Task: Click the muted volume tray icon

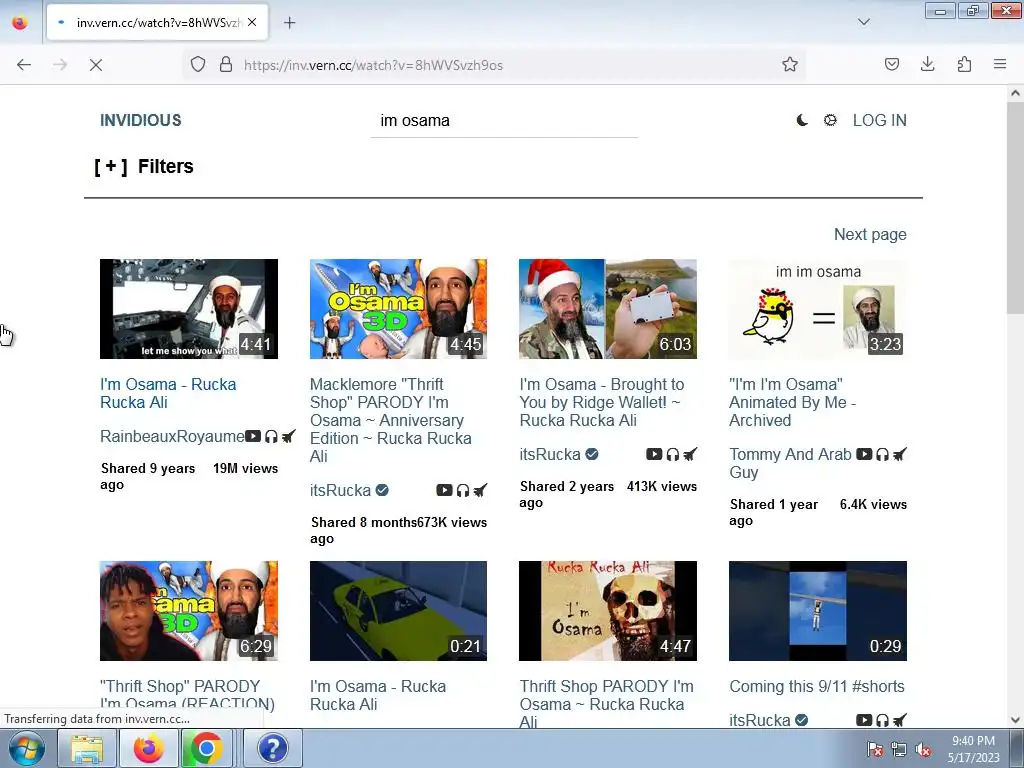Action: pos(923,750)
